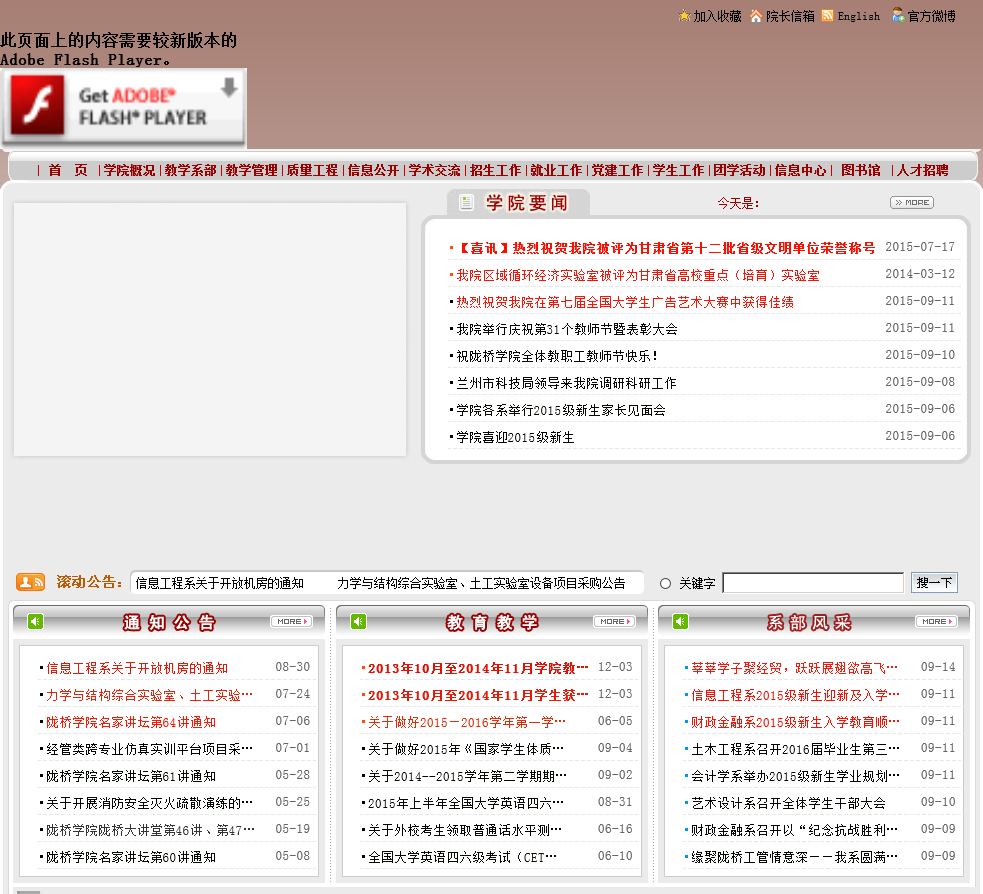Click the green speaker icon beside 系部风采

(x=680, y=621)
